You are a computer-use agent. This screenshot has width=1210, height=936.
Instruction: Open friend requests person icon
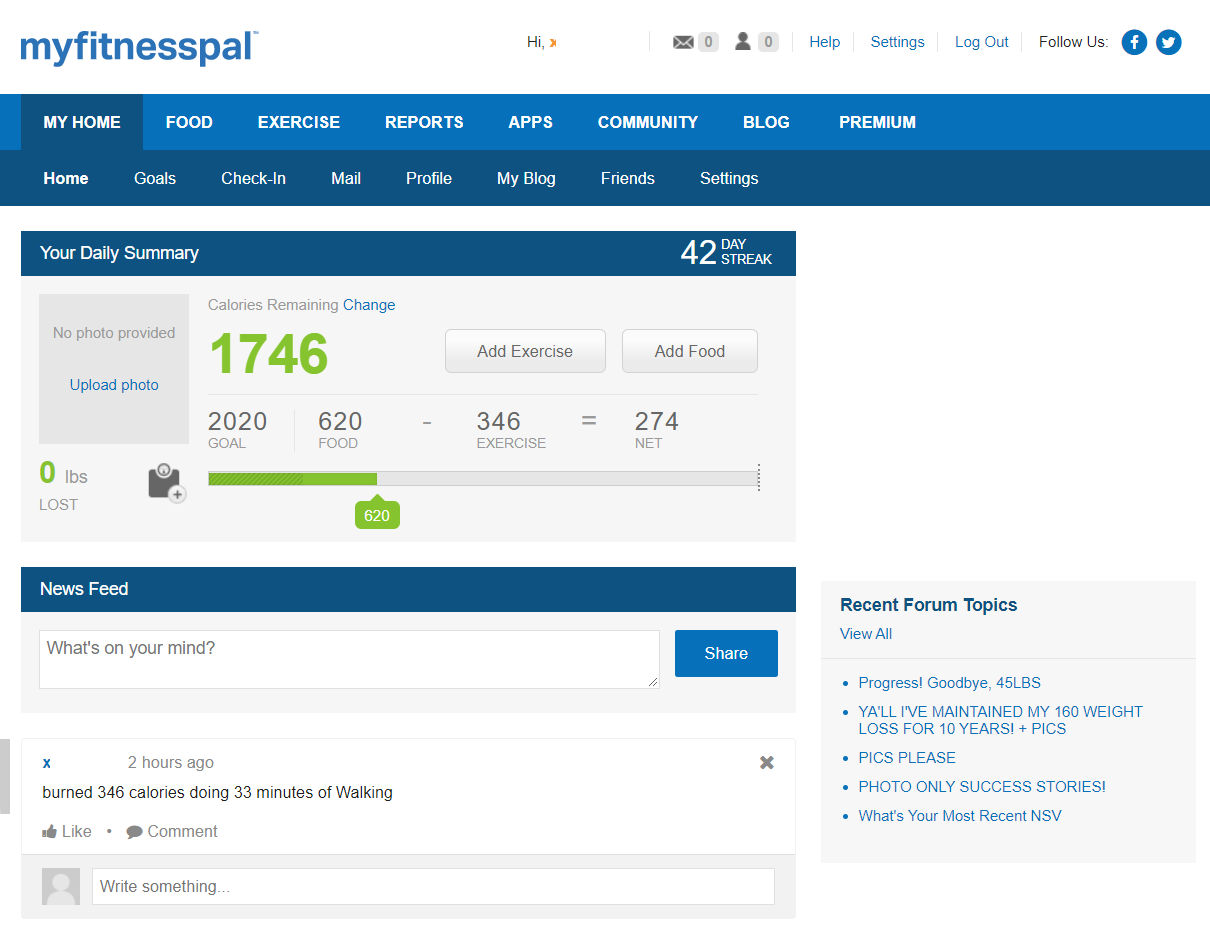[743, 41]
